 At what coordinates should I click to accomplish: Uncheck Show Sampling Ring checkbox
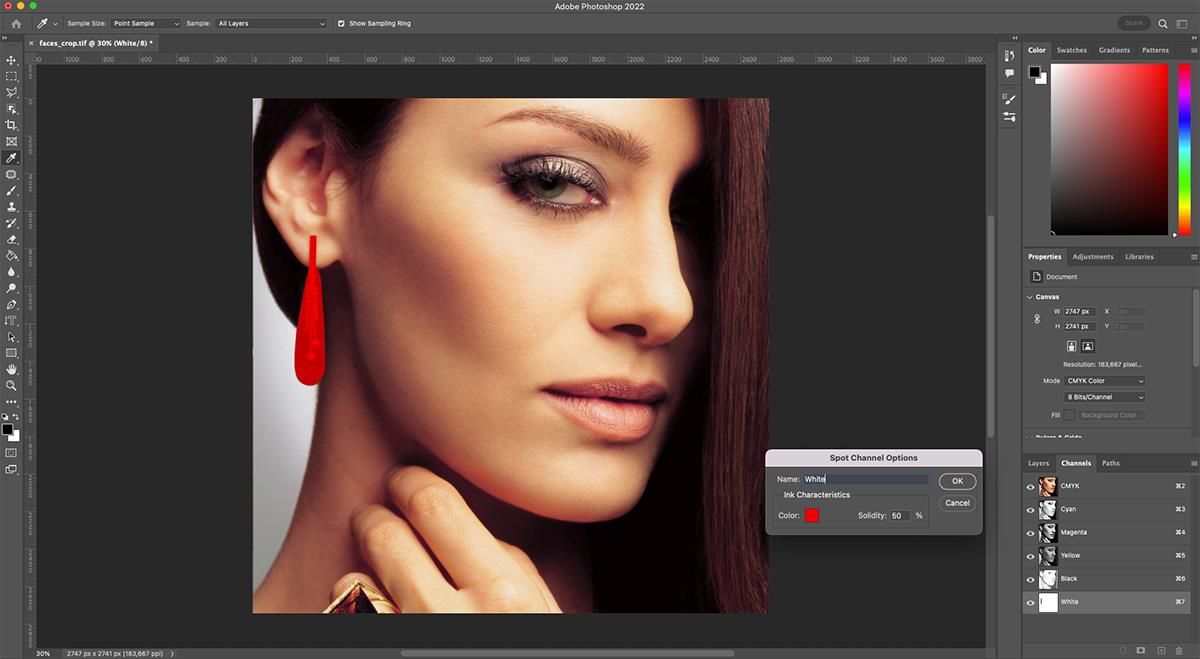pos(341,23)
